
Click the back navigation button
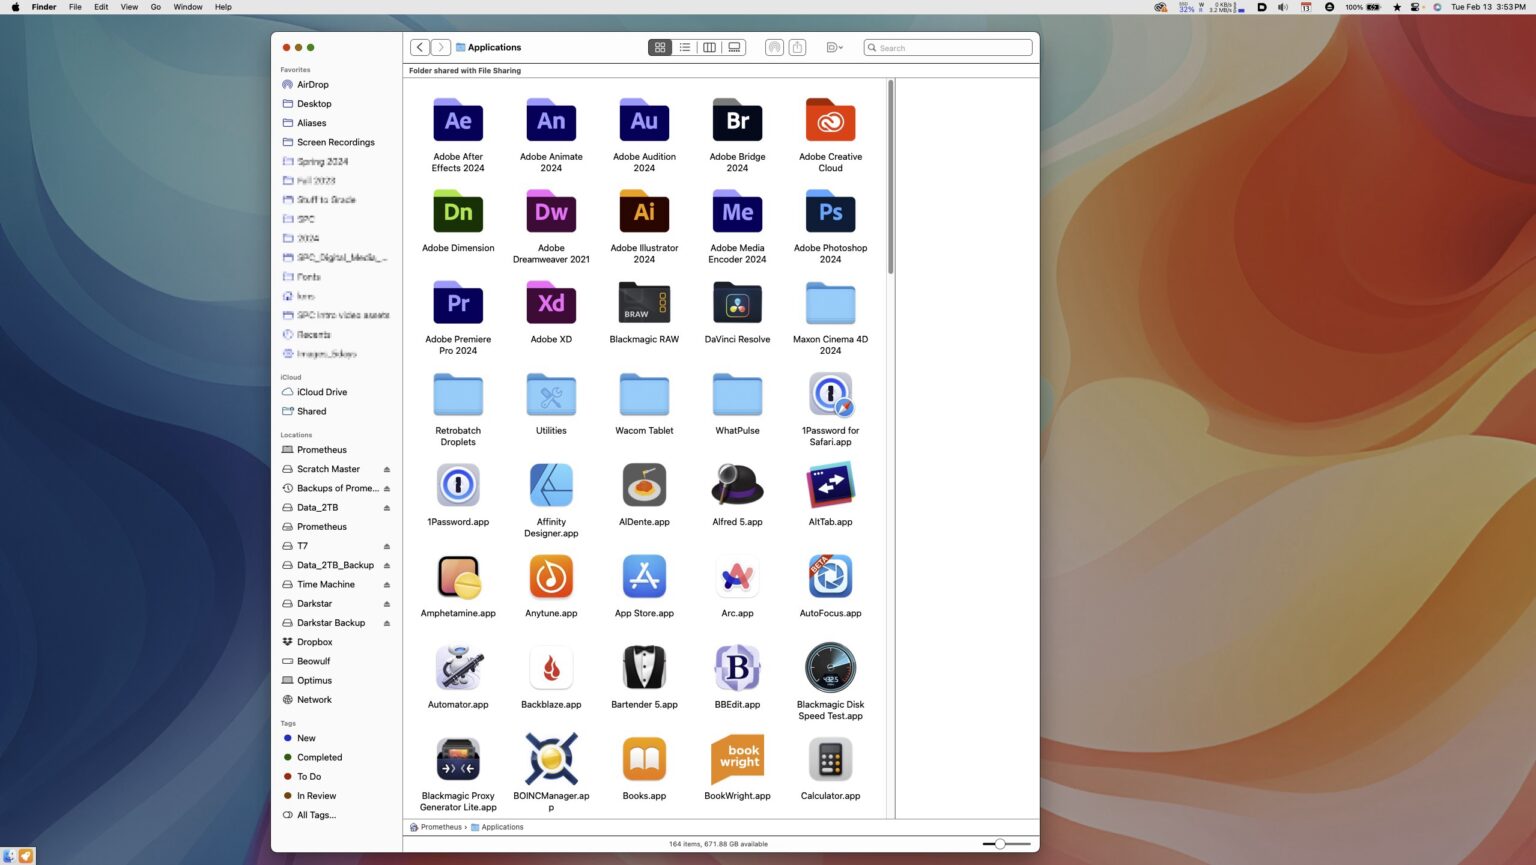(419, 47)
